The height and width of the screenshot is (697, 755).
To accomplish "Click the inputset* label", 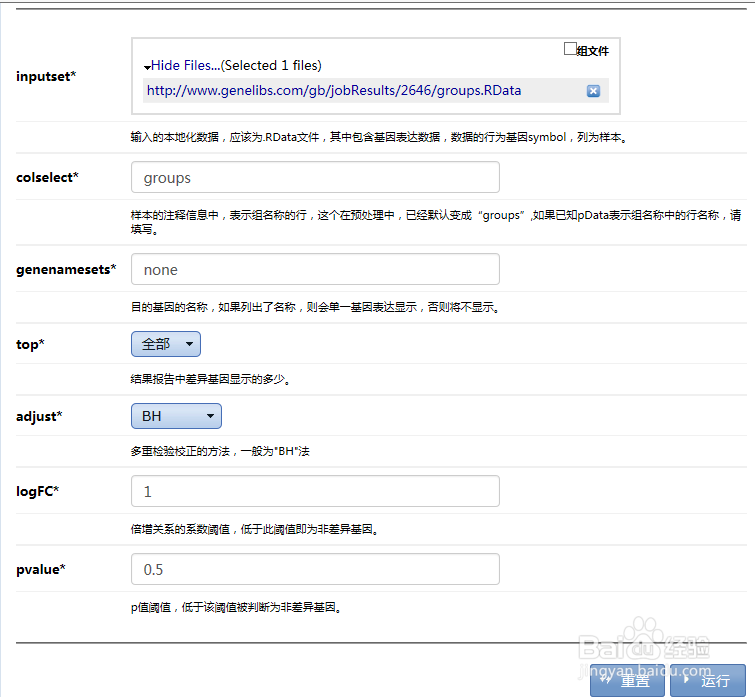I will coord(46,77).
